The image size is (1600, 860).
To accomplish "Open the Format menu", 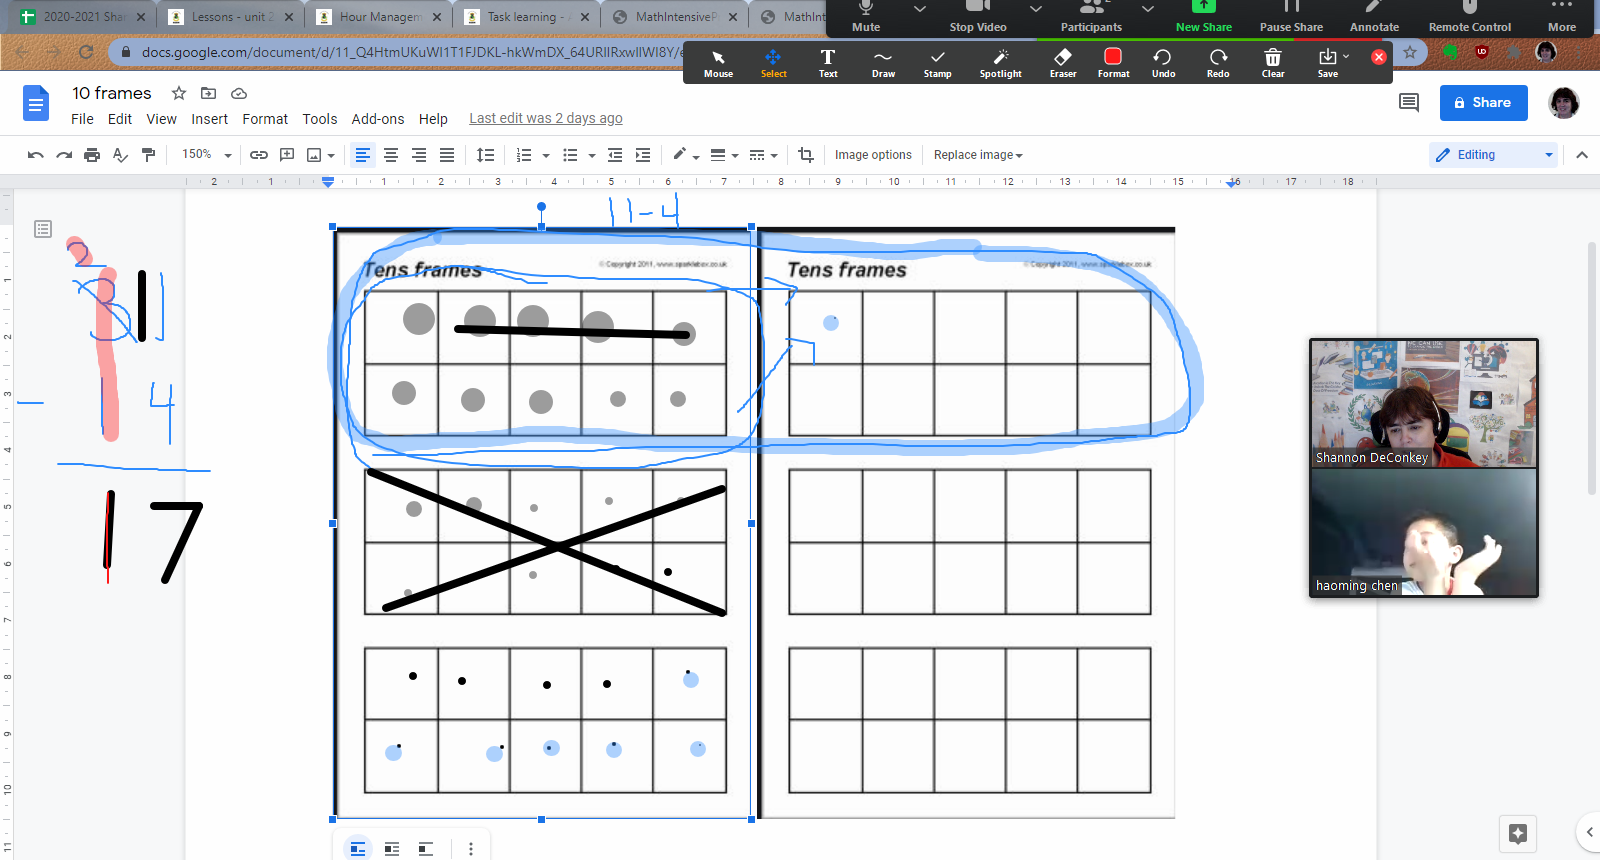I will click(265, 119).
